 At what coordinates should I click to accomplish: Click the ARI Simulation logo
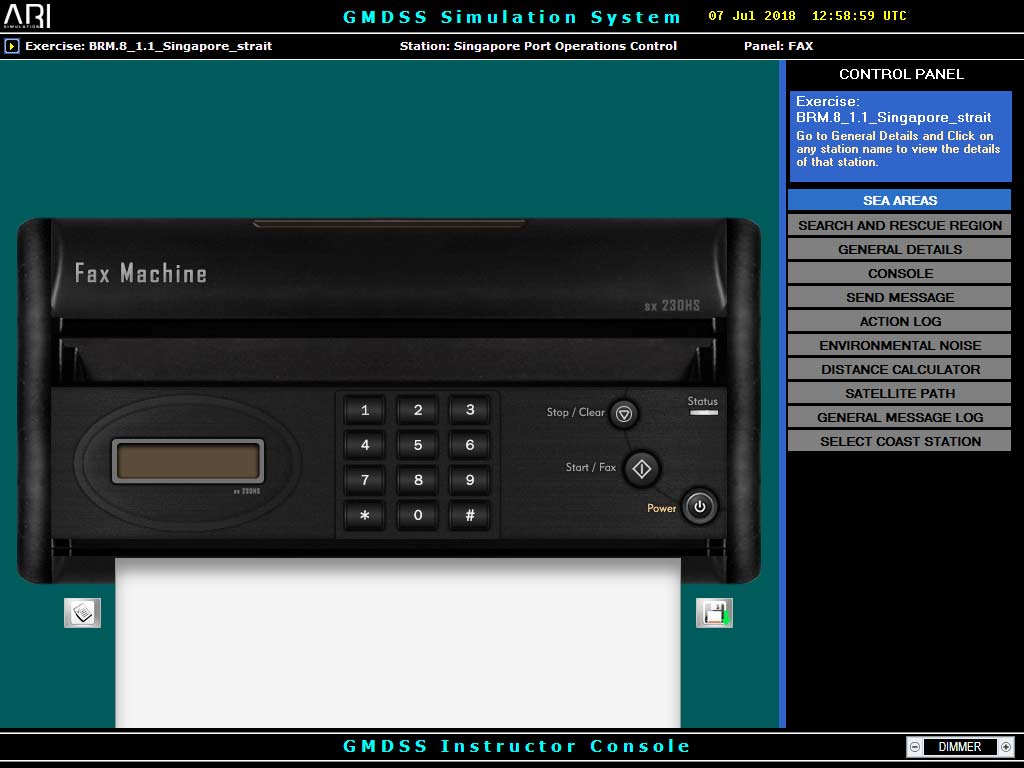pyautogui.click(x=27, y=16)
